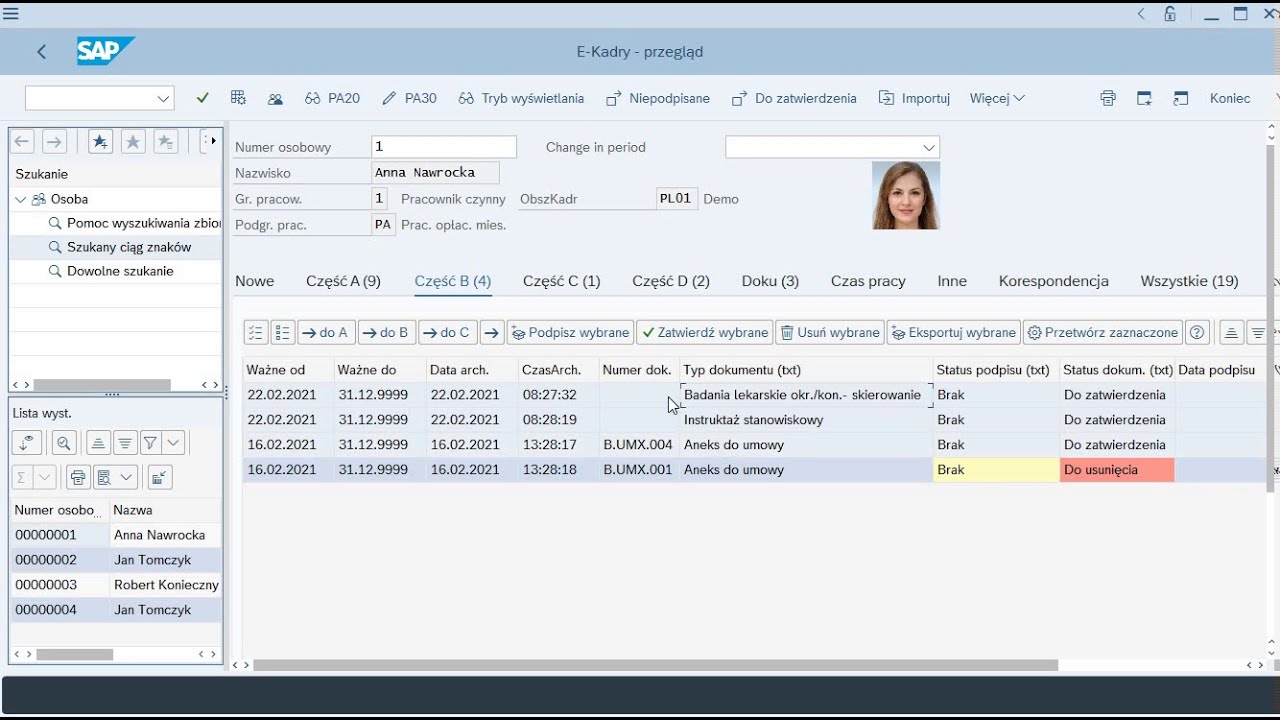Click the Instruktaż stanowiskowy document row
The height and width of the screenshot is (720, 1280).
[x=754, y=420]
